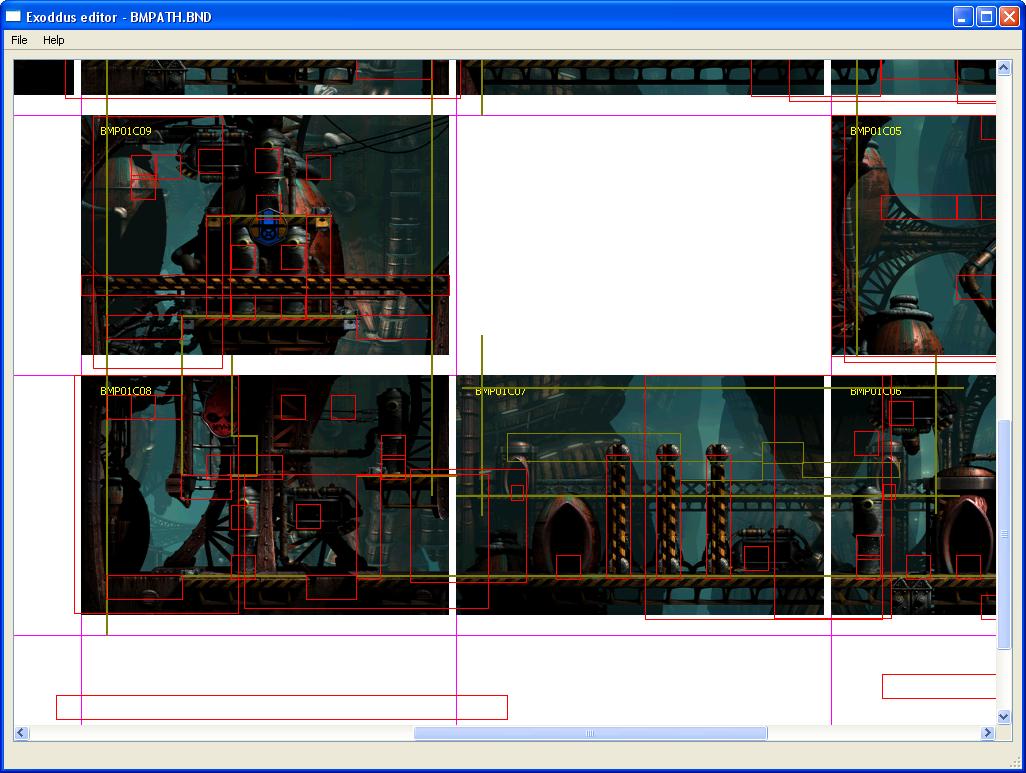The width and height of the screenshot is (1026, 773).
Task: Click the vertical scrollbar thumb
Action: point(1004,533)
